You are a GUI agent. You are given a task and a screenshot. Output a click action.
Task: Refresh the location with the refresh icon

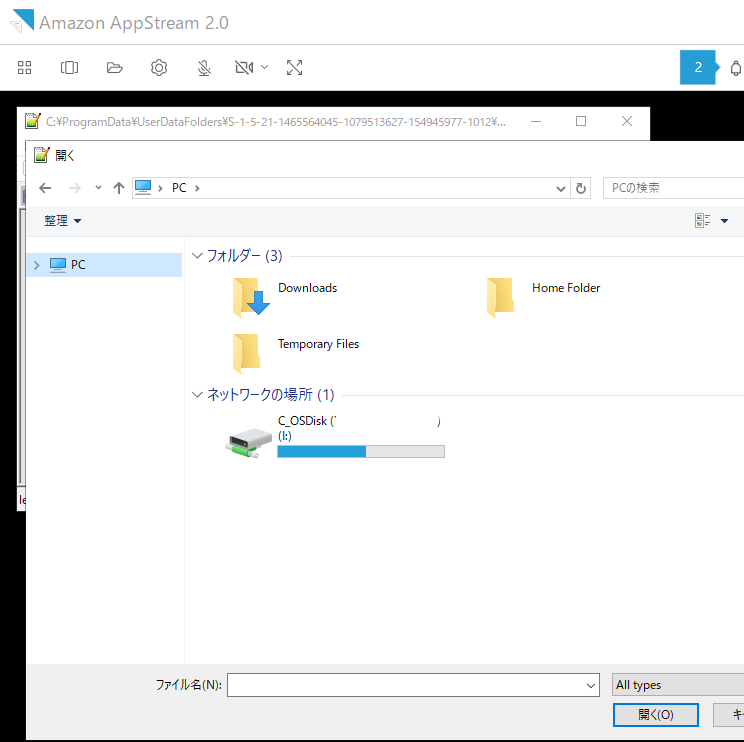[581, 188]
